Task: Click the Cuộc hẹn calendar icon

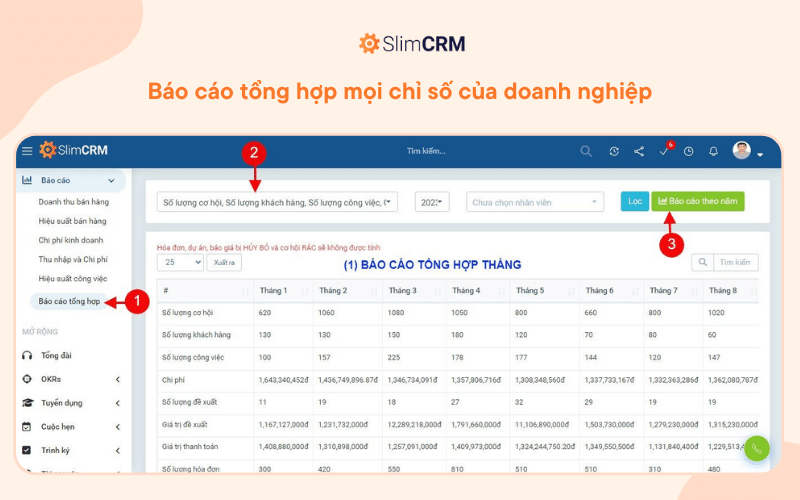Action: (27, 427)
